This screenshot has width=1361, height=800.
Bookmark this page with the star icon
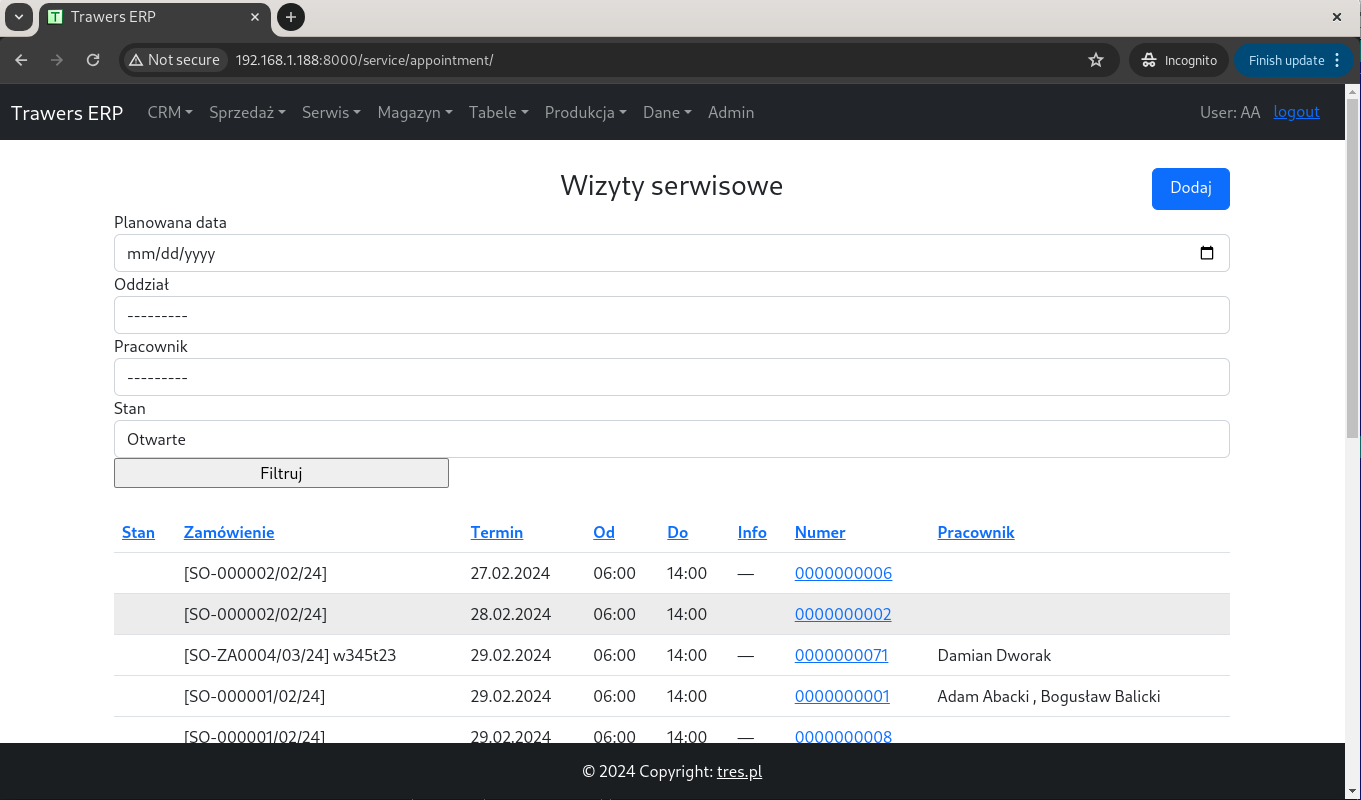pyautogui.click(x=1096, y=60)
